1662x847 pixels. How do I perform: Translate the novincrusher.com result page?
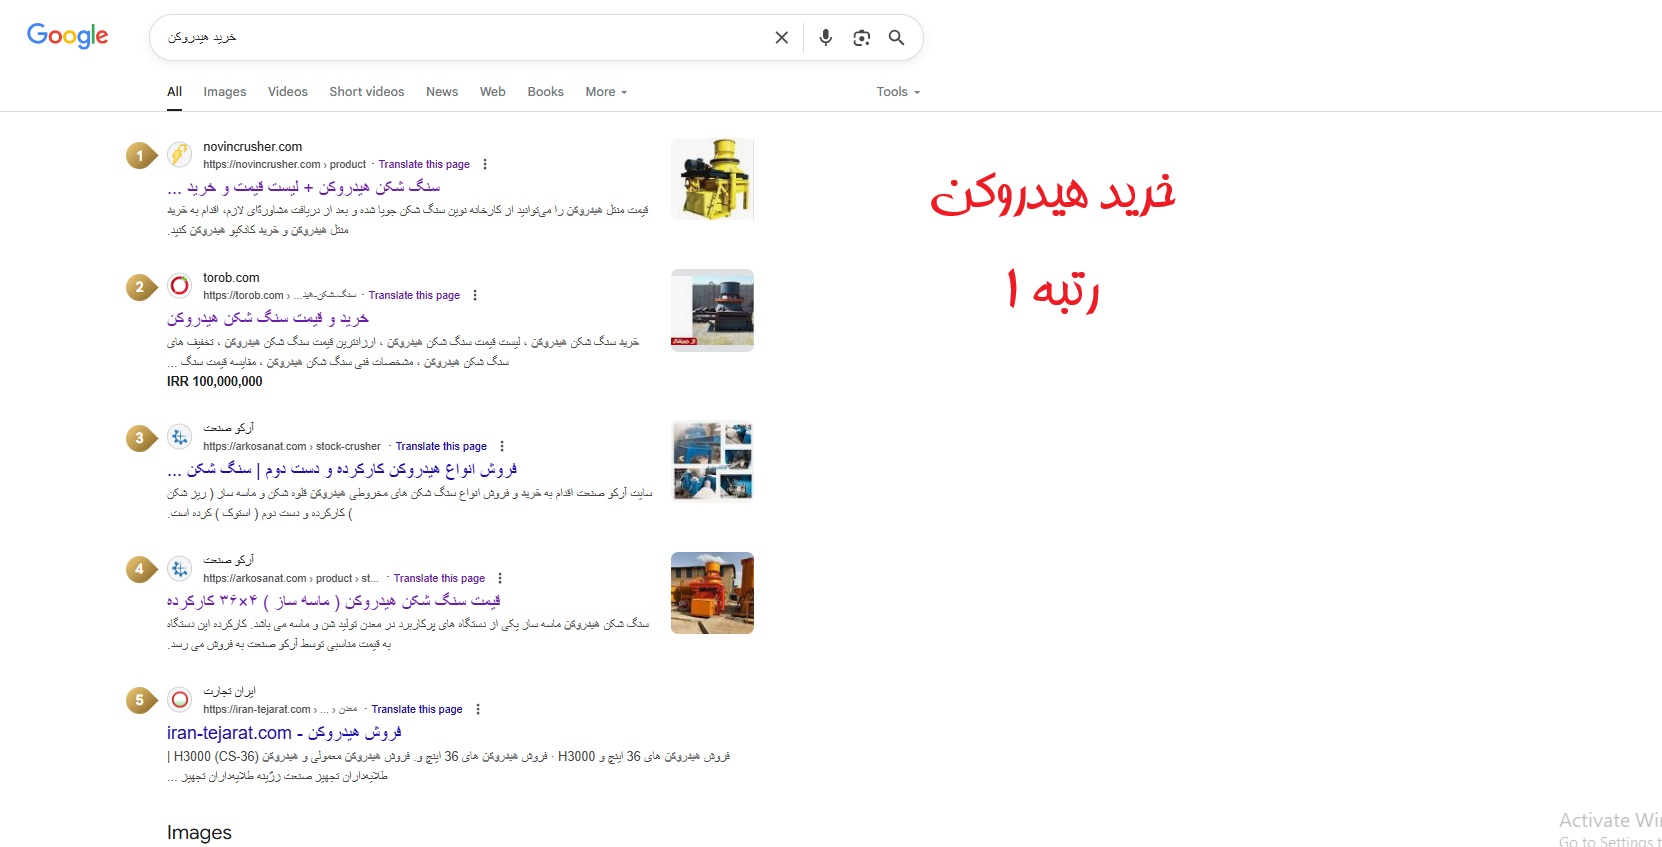coord(424,164)
